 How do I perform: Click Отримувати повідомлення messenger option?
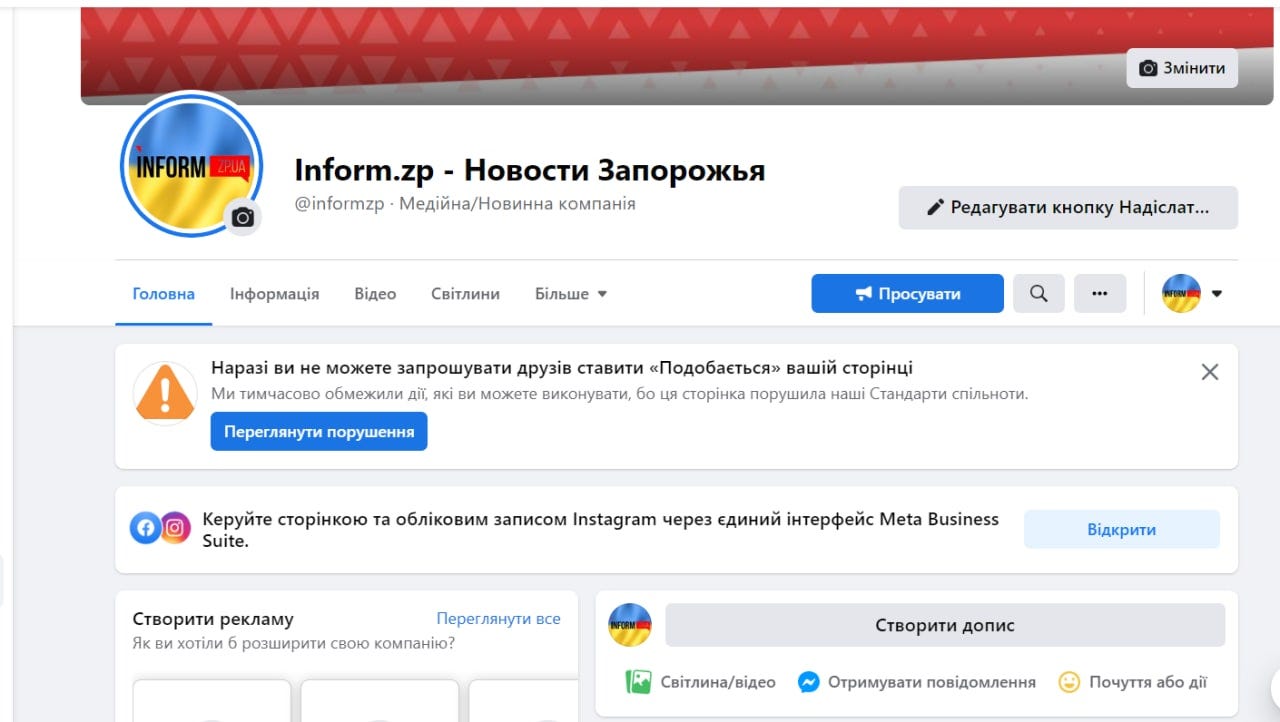917,682
